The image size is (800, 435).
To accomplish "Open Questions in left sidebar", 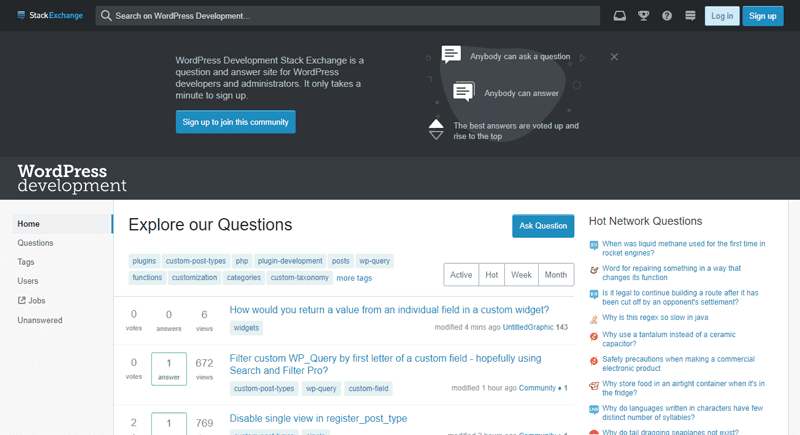I will (35, 243).
